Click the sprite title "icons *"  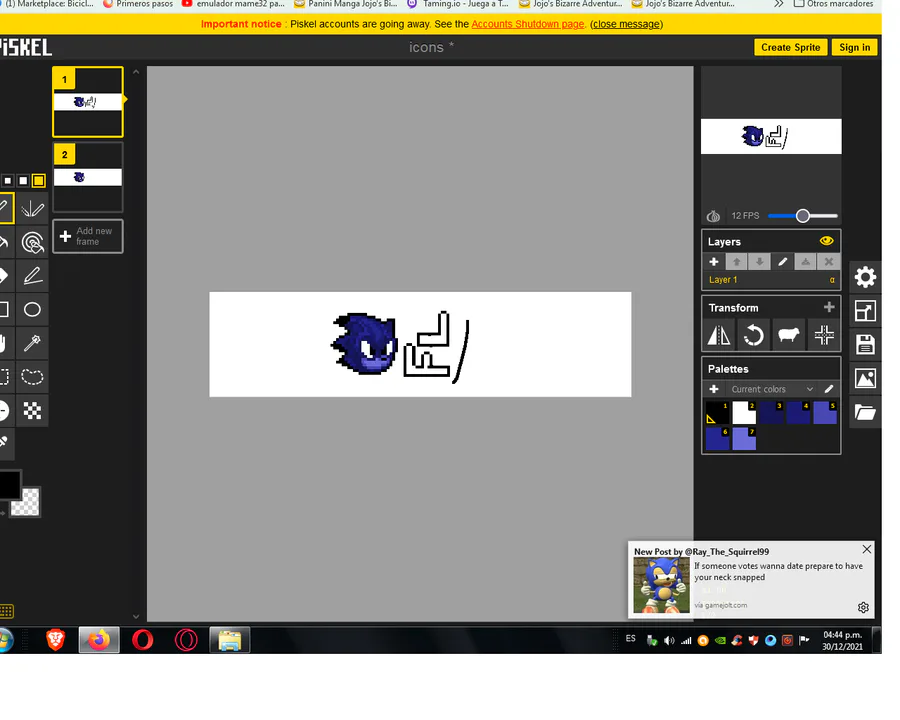click(x=431, y=47)
